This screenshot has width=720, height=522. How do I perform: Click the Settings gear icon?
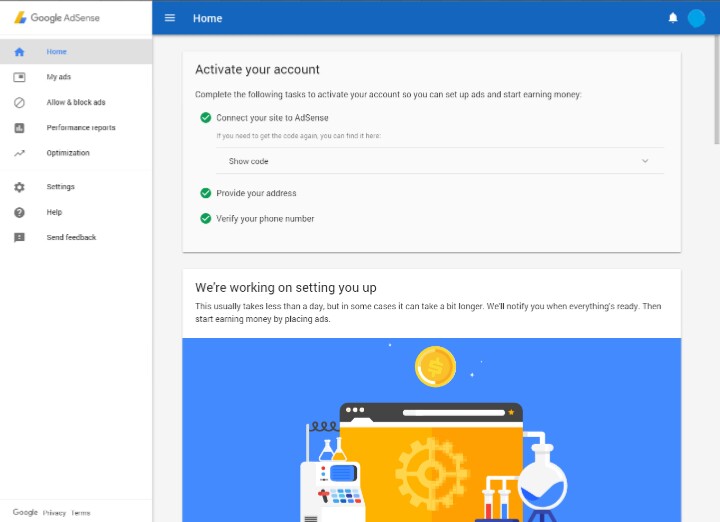[x=19, y=187]
